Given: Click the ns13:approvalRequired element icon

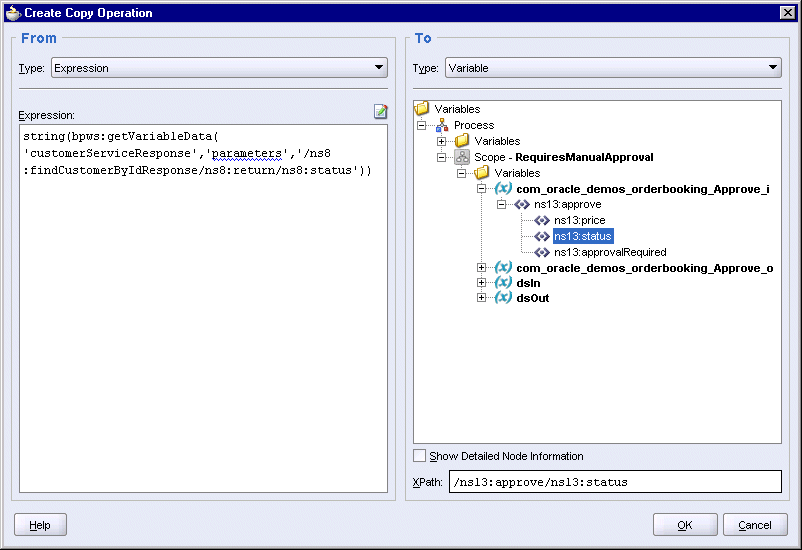Looking at the screenshot, I should click(x=542, y=252).
